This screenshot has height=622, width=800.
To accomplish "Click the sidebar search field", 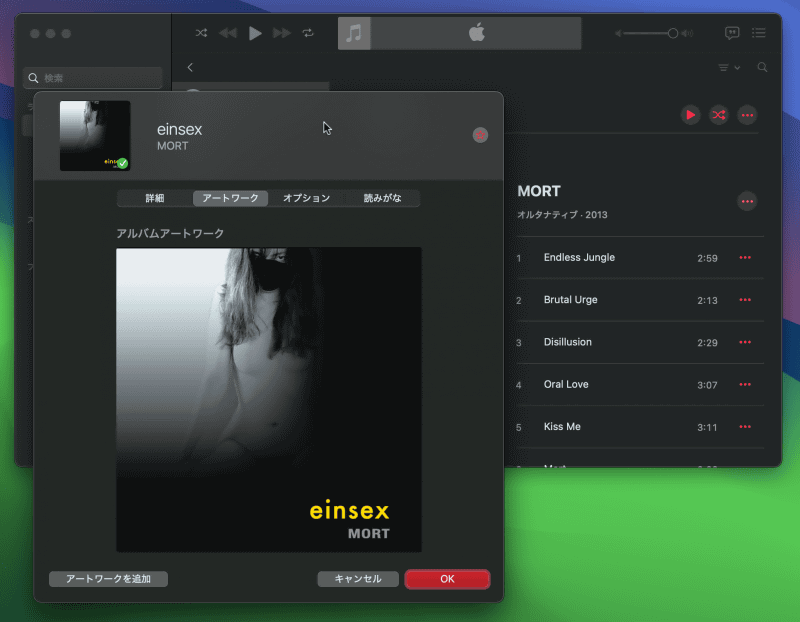I will coord(92,77).
